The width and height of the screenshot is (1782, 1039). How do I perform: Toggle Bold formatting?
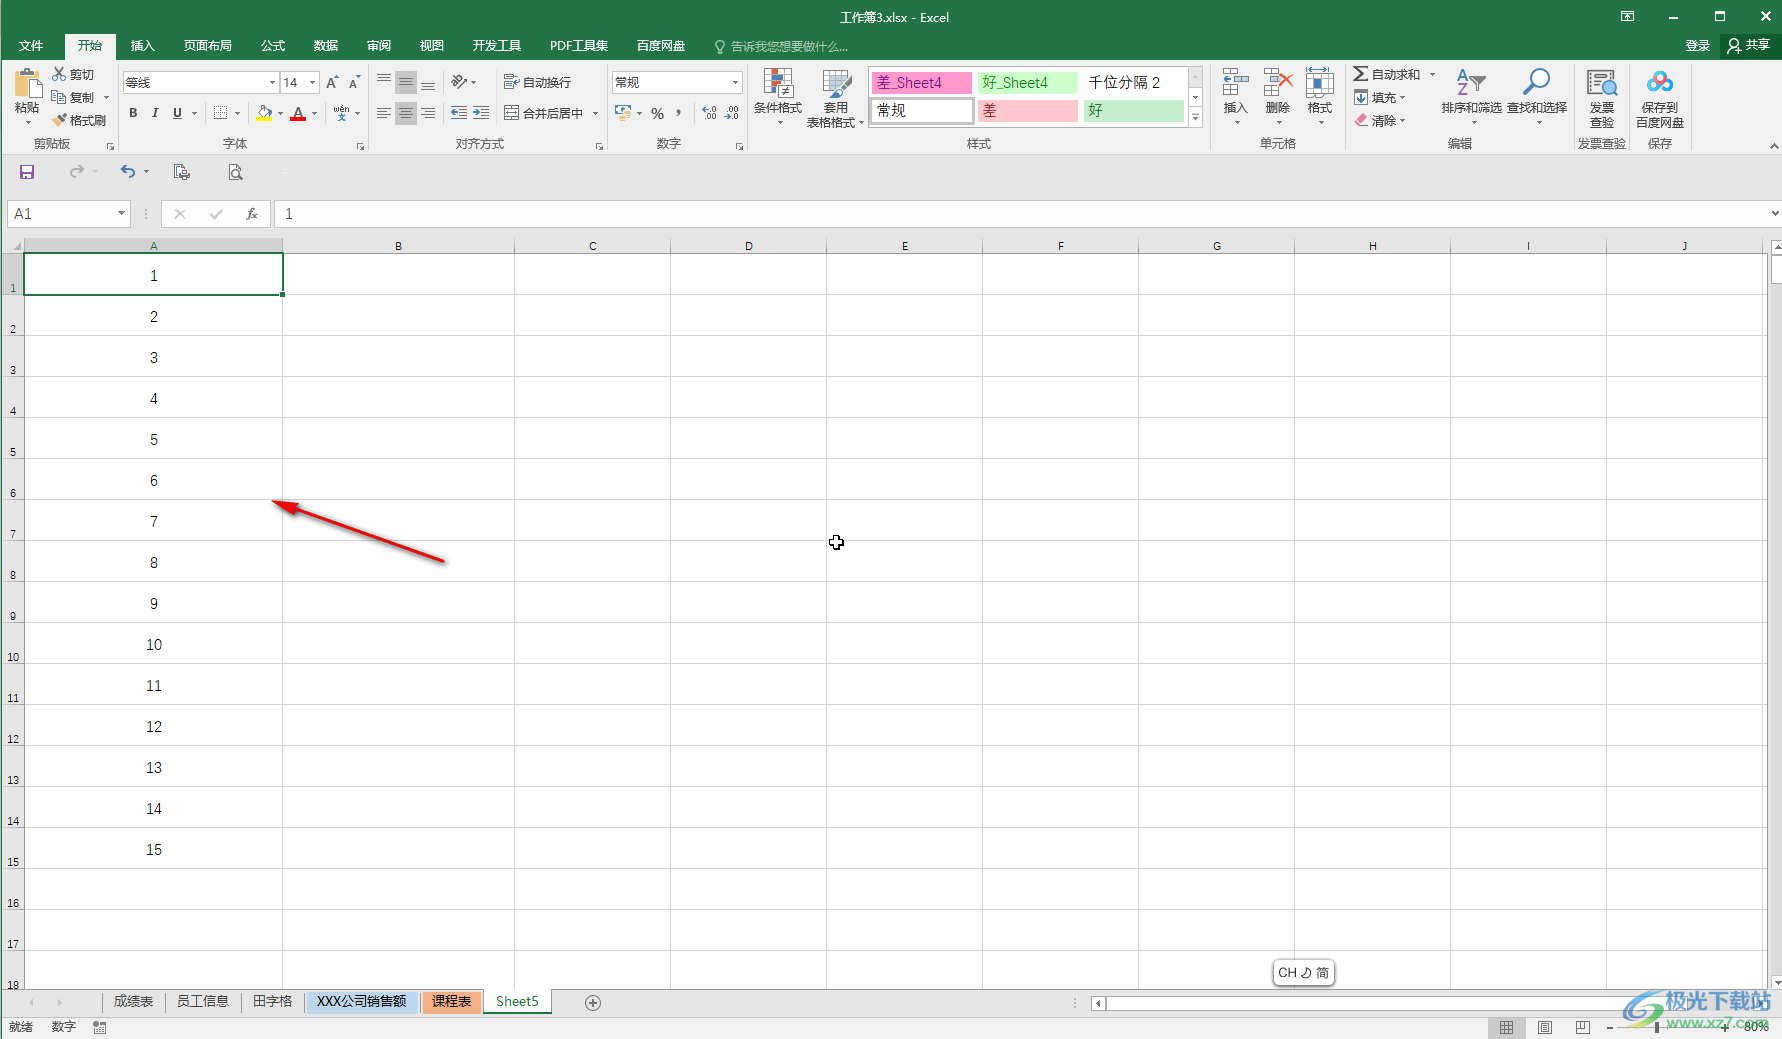[x=133, y=113]
